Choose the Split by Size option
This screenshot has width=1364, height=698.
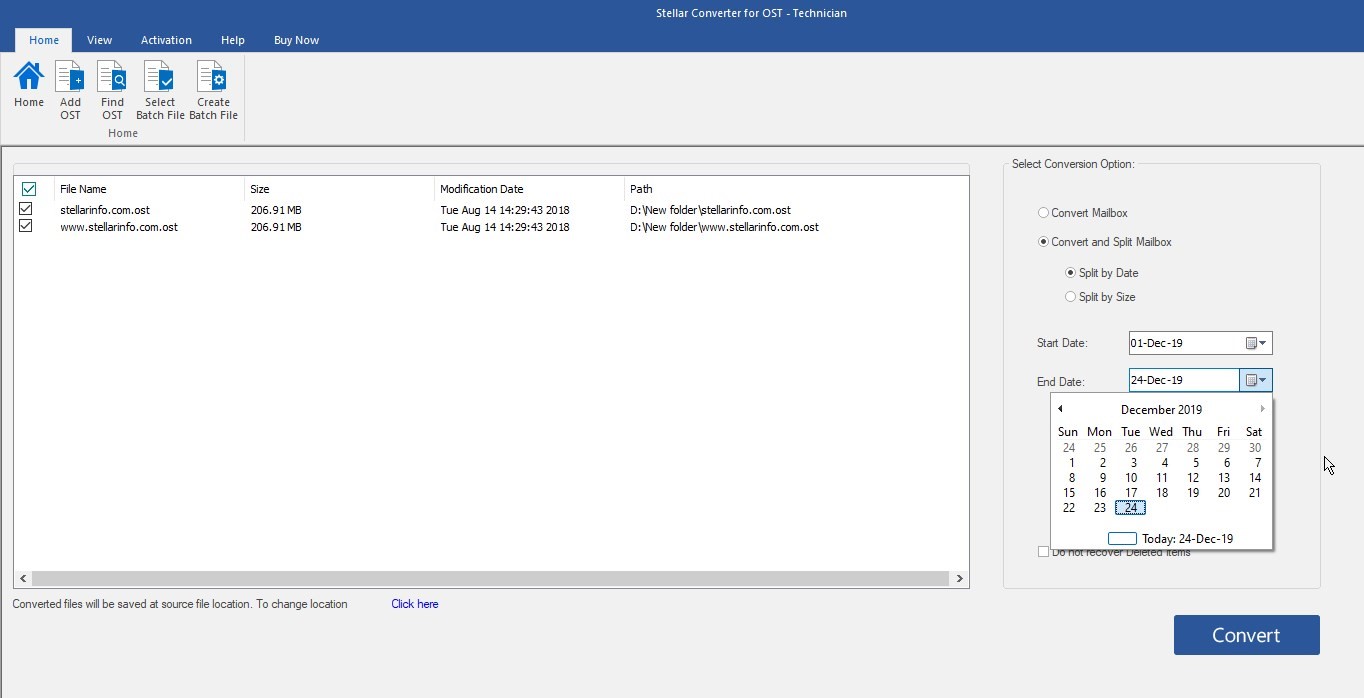click(1071, 297)
